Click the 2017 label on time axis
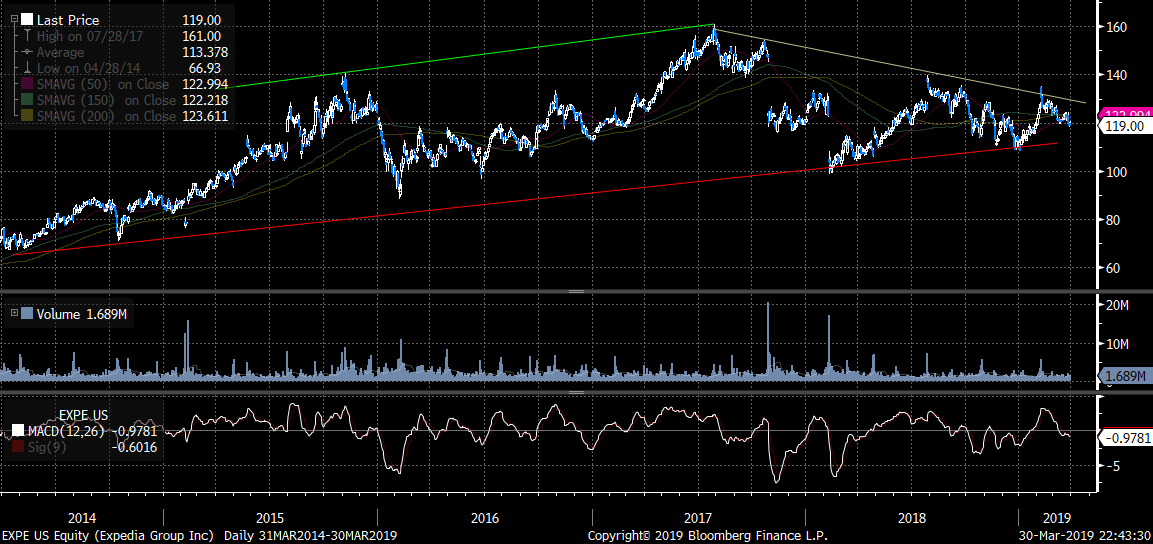Image resolution: width=1153 pixels, height=544 pixels. coord(700,518)
